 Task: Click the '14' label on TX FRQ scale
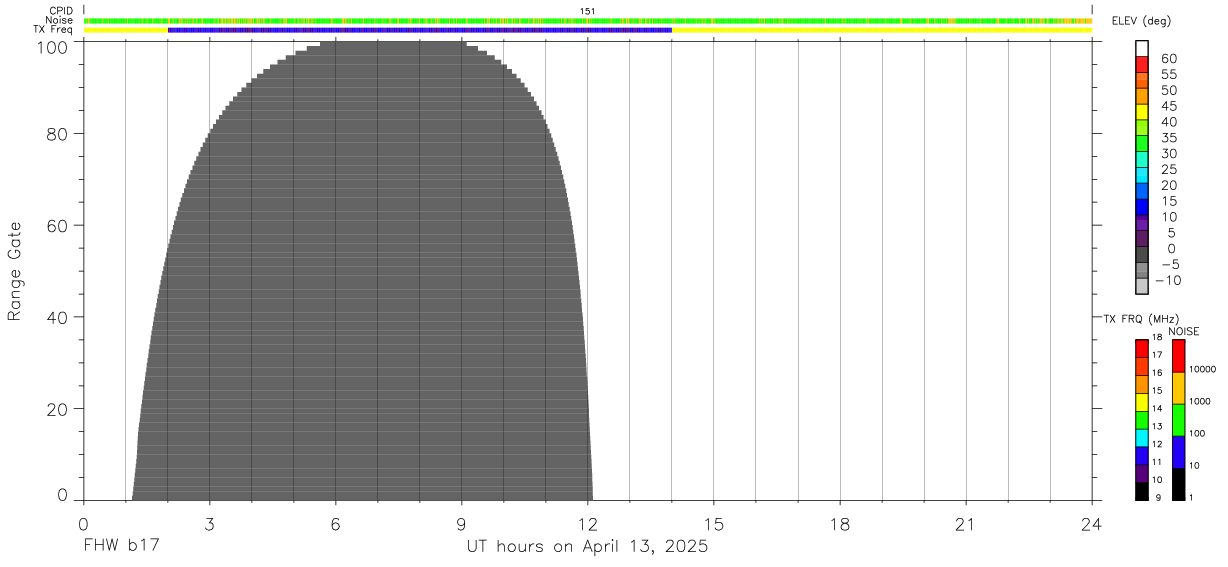click(x=1157, y=408)
